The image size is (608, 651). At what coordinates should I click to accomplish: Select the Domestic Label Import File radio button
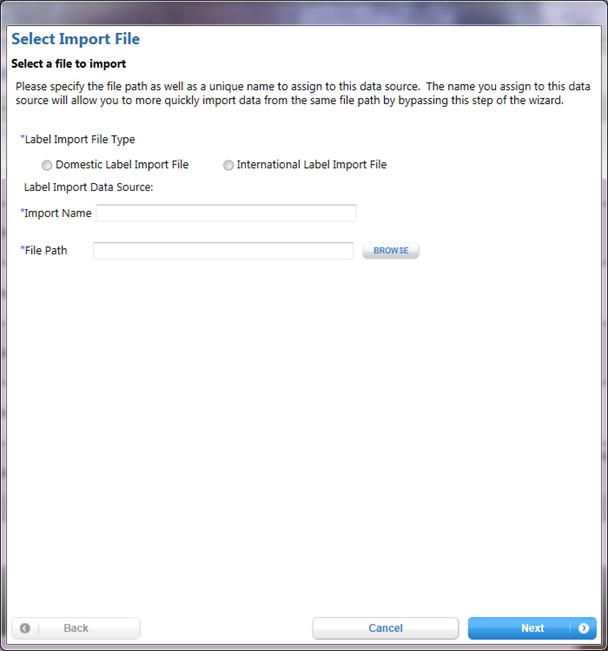point(47,165)
